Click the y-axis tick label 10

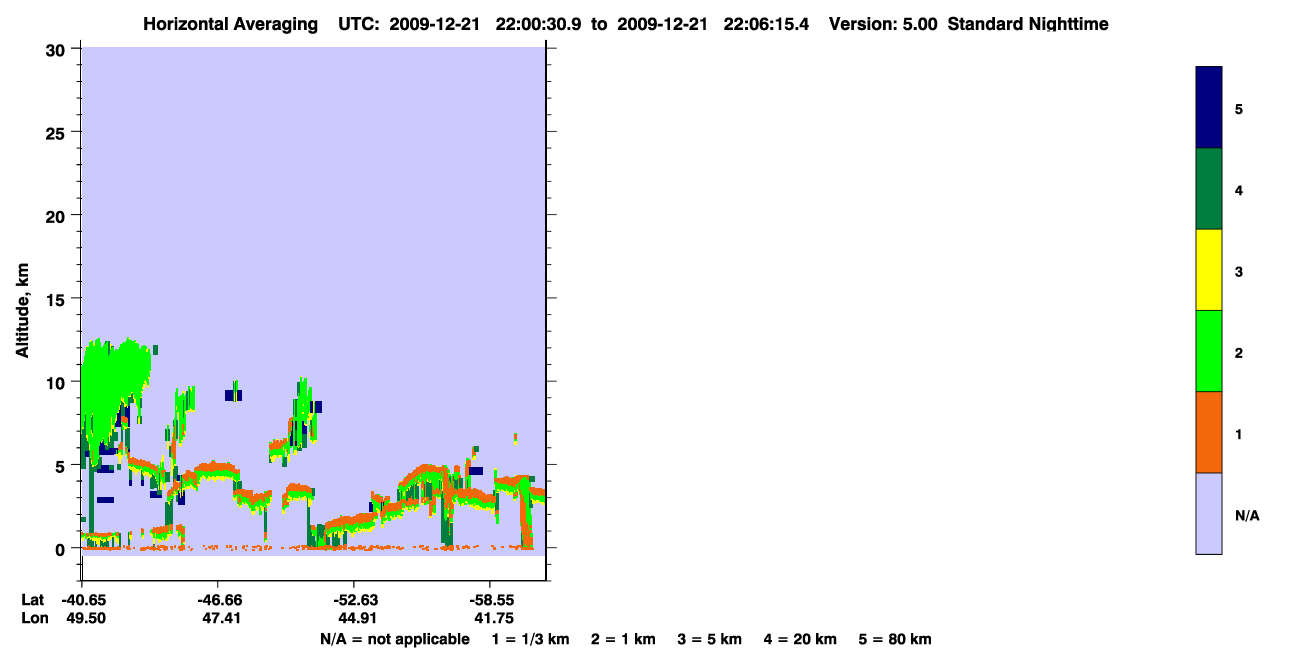tap(57, 382)
